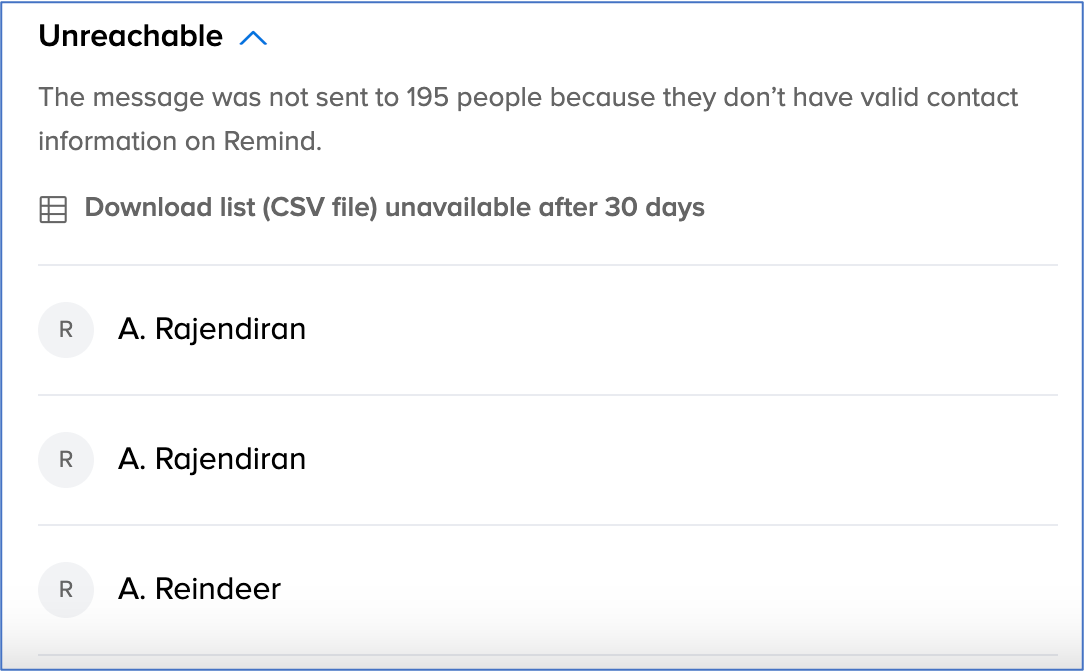Open the first A. Rajendiran name
The image size is (1084, 672).
tap(212, 329)
